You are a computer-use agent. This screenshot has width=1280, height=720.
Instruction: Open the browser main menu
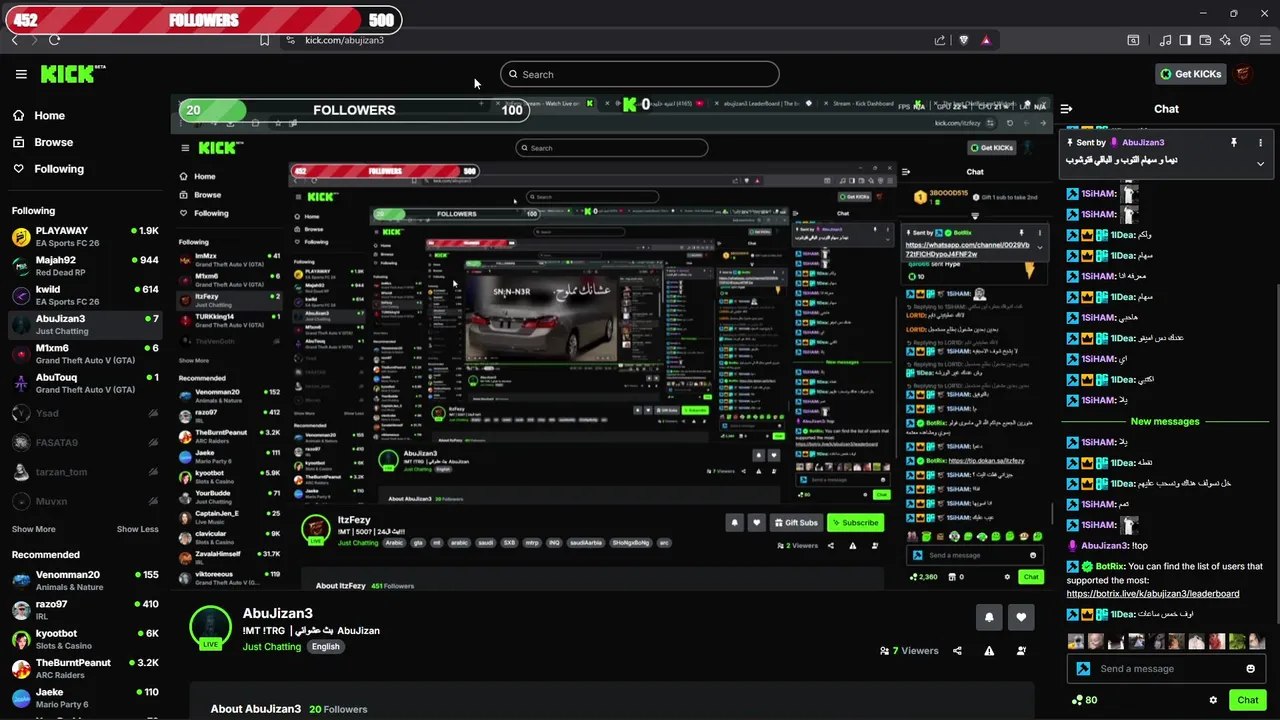coord(1265,40)
